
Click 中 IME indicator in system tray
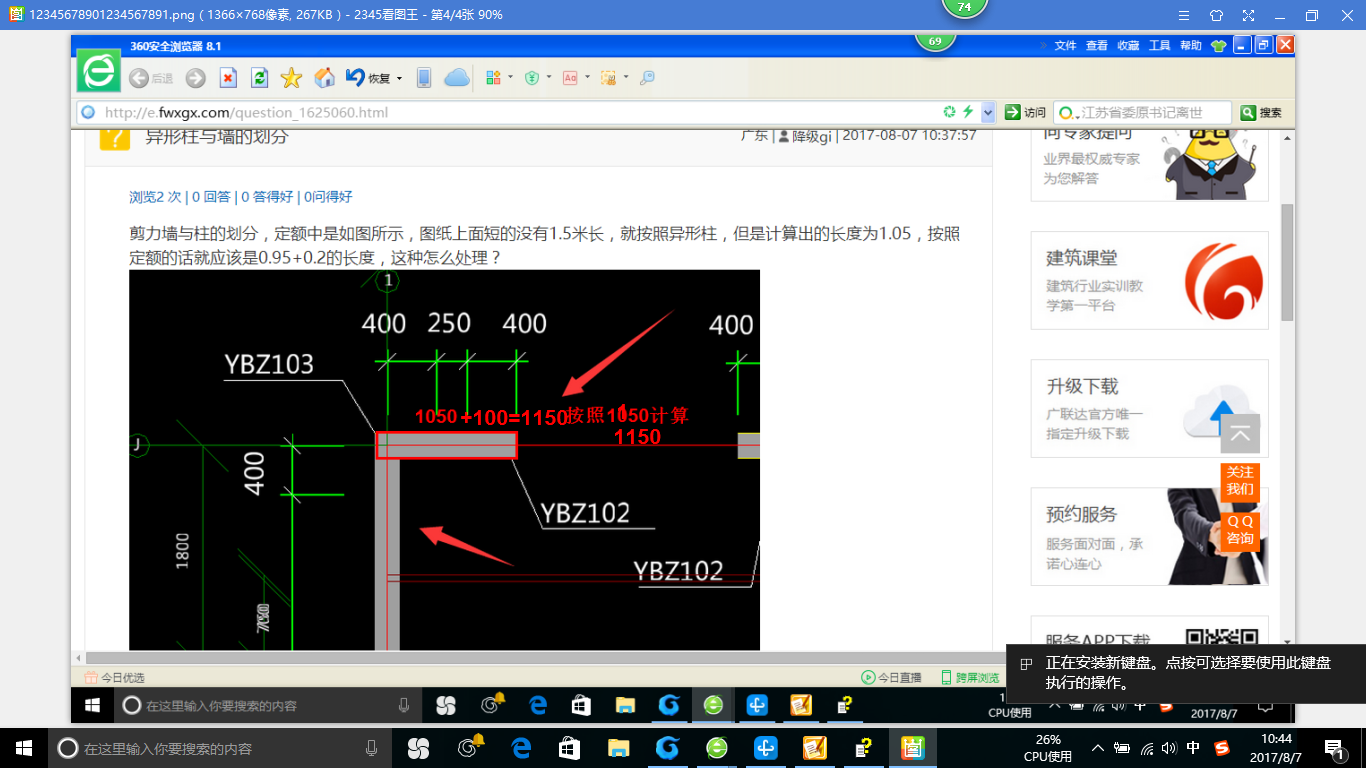pos(1193,748)
